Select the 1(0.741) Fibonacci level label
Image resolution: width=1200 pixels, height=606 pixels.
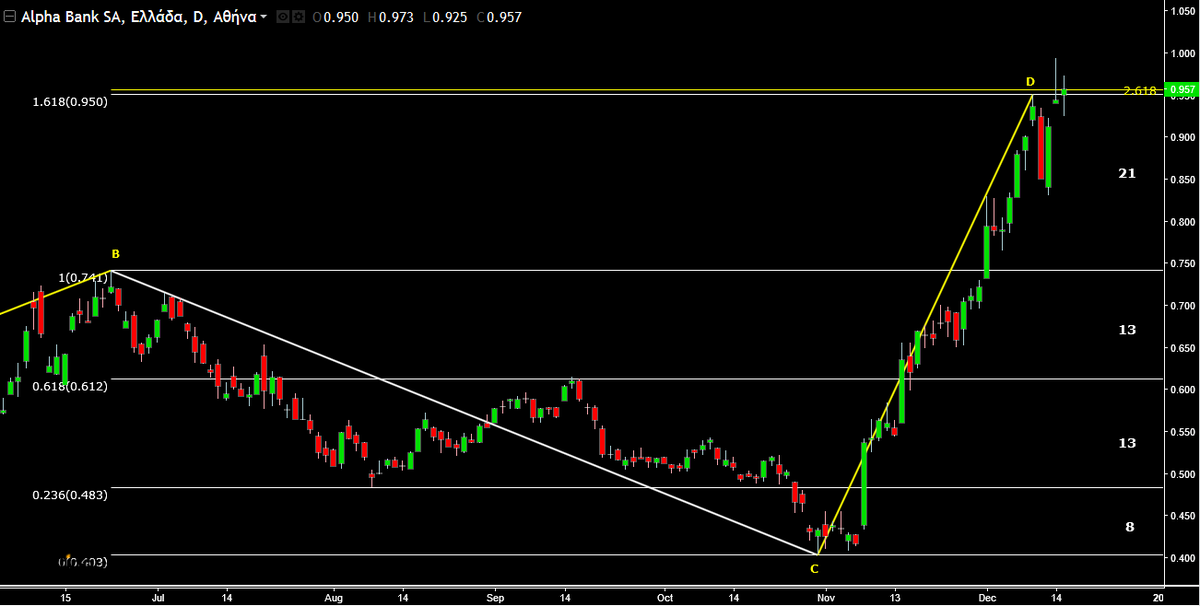coord(83,277)
